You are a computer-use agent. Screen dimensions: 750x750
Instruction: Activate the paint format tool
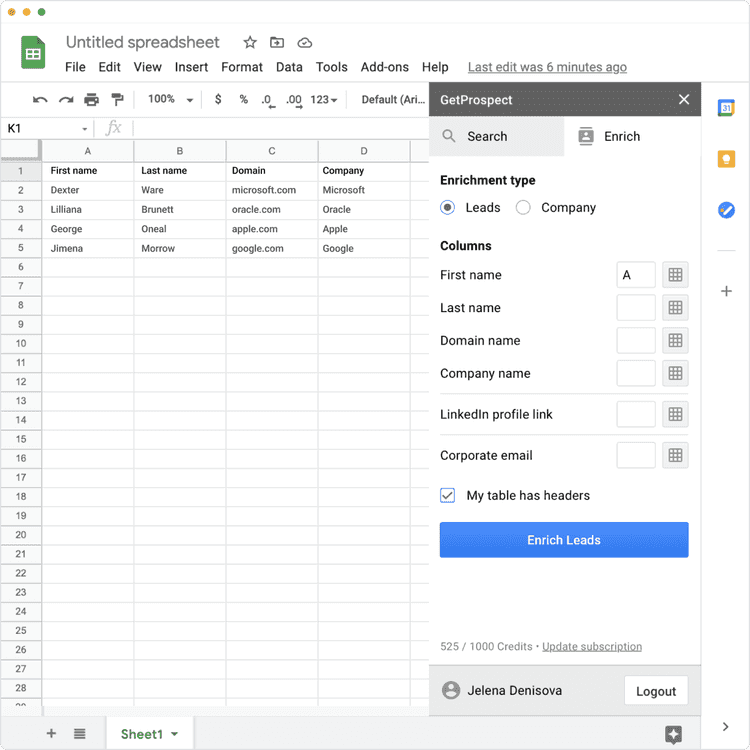117,99
